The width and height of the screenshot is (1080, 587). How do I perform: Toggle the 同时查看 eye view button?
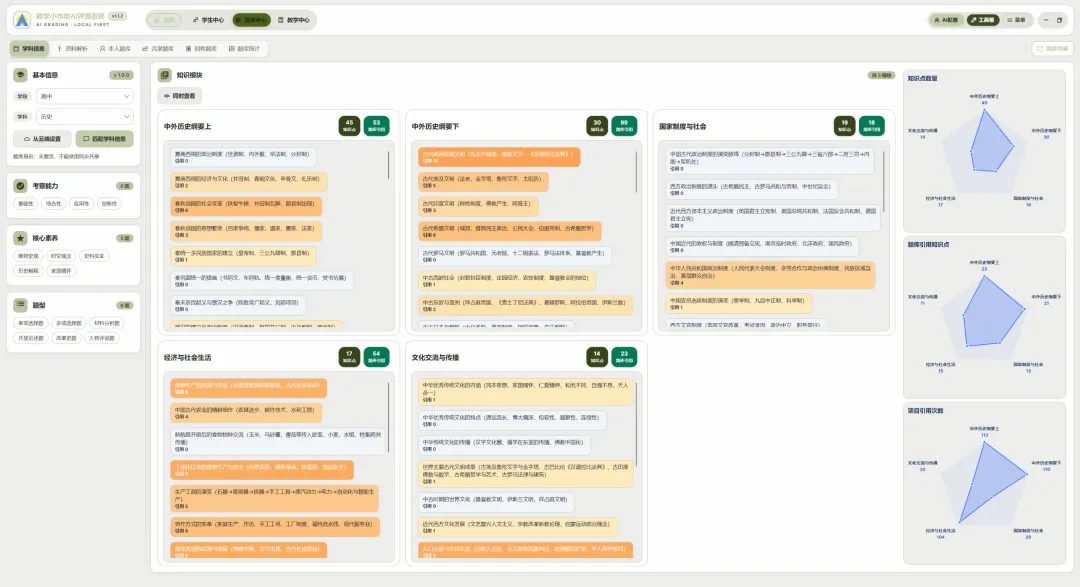point(180,96)
